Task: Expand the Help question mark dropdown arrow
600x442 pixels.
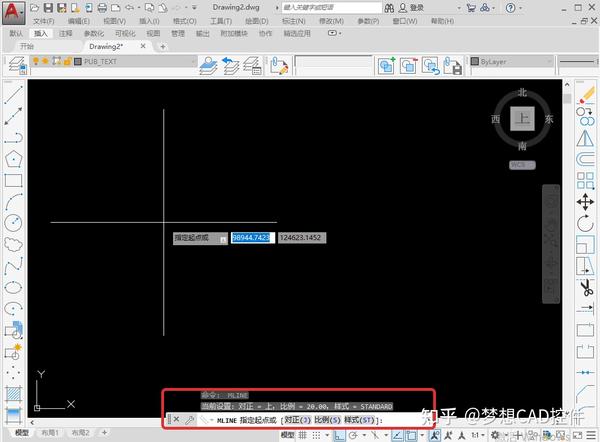Action: [521, 8]
